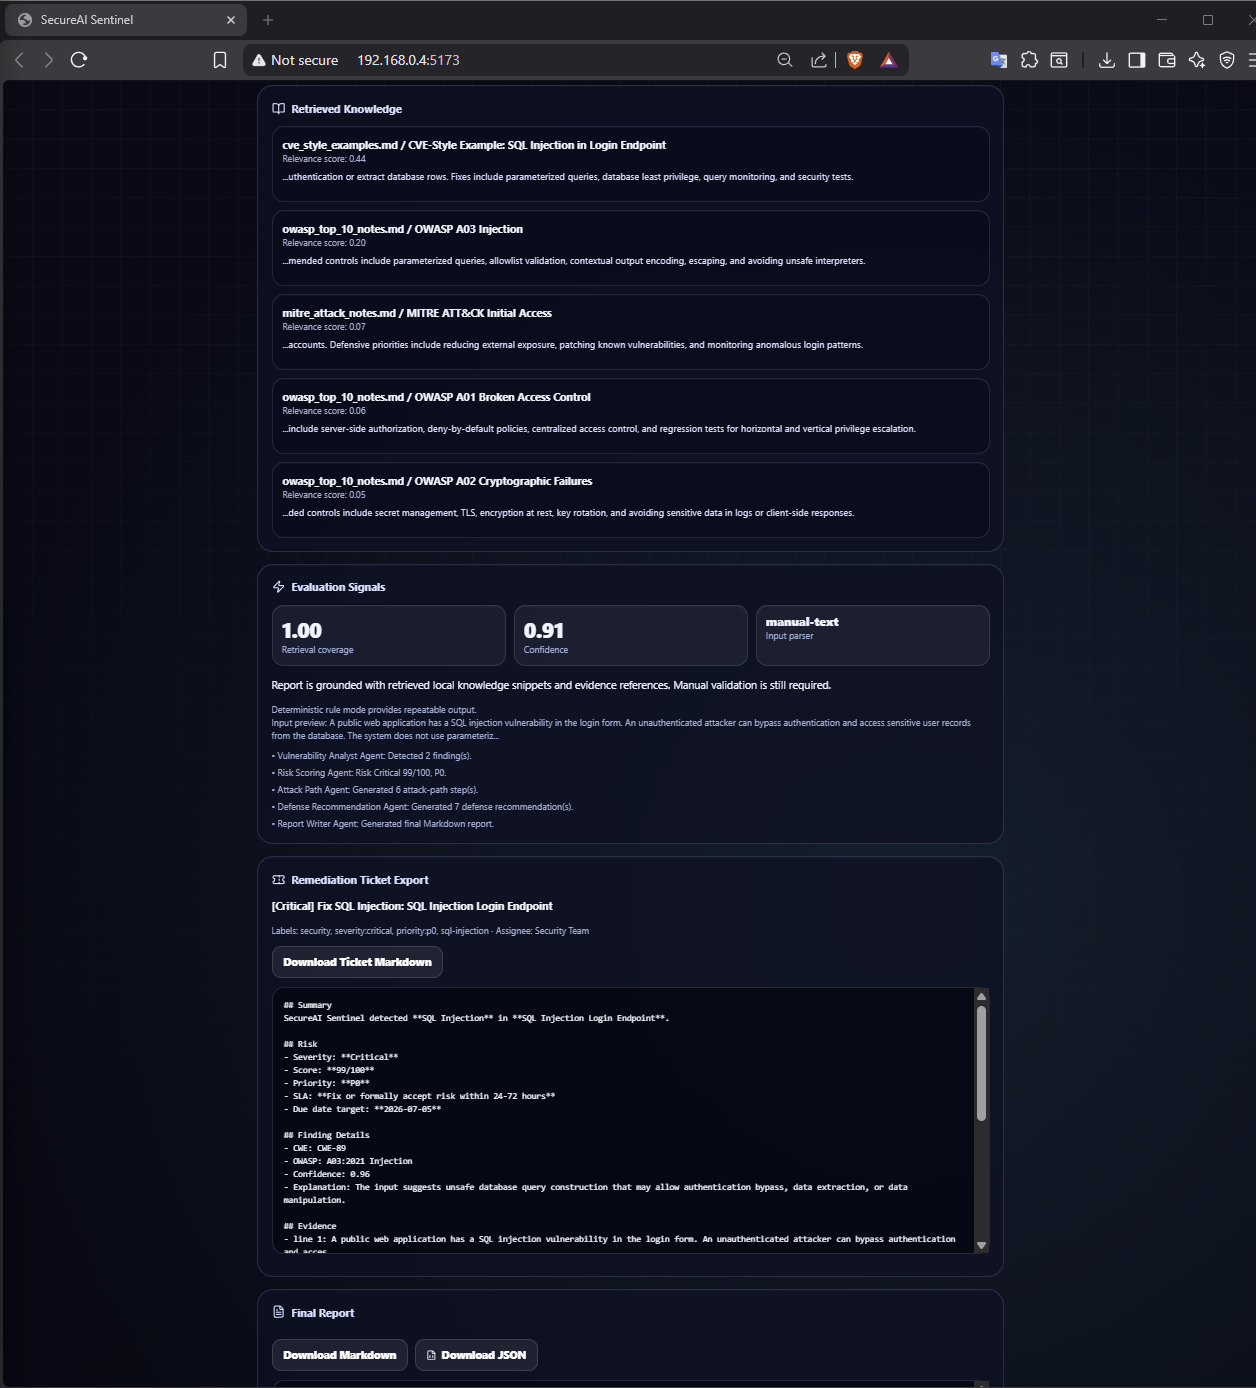Click the manual-text Input parser tile
This screenshot has width=1256, height=1388.
(873, 636)
